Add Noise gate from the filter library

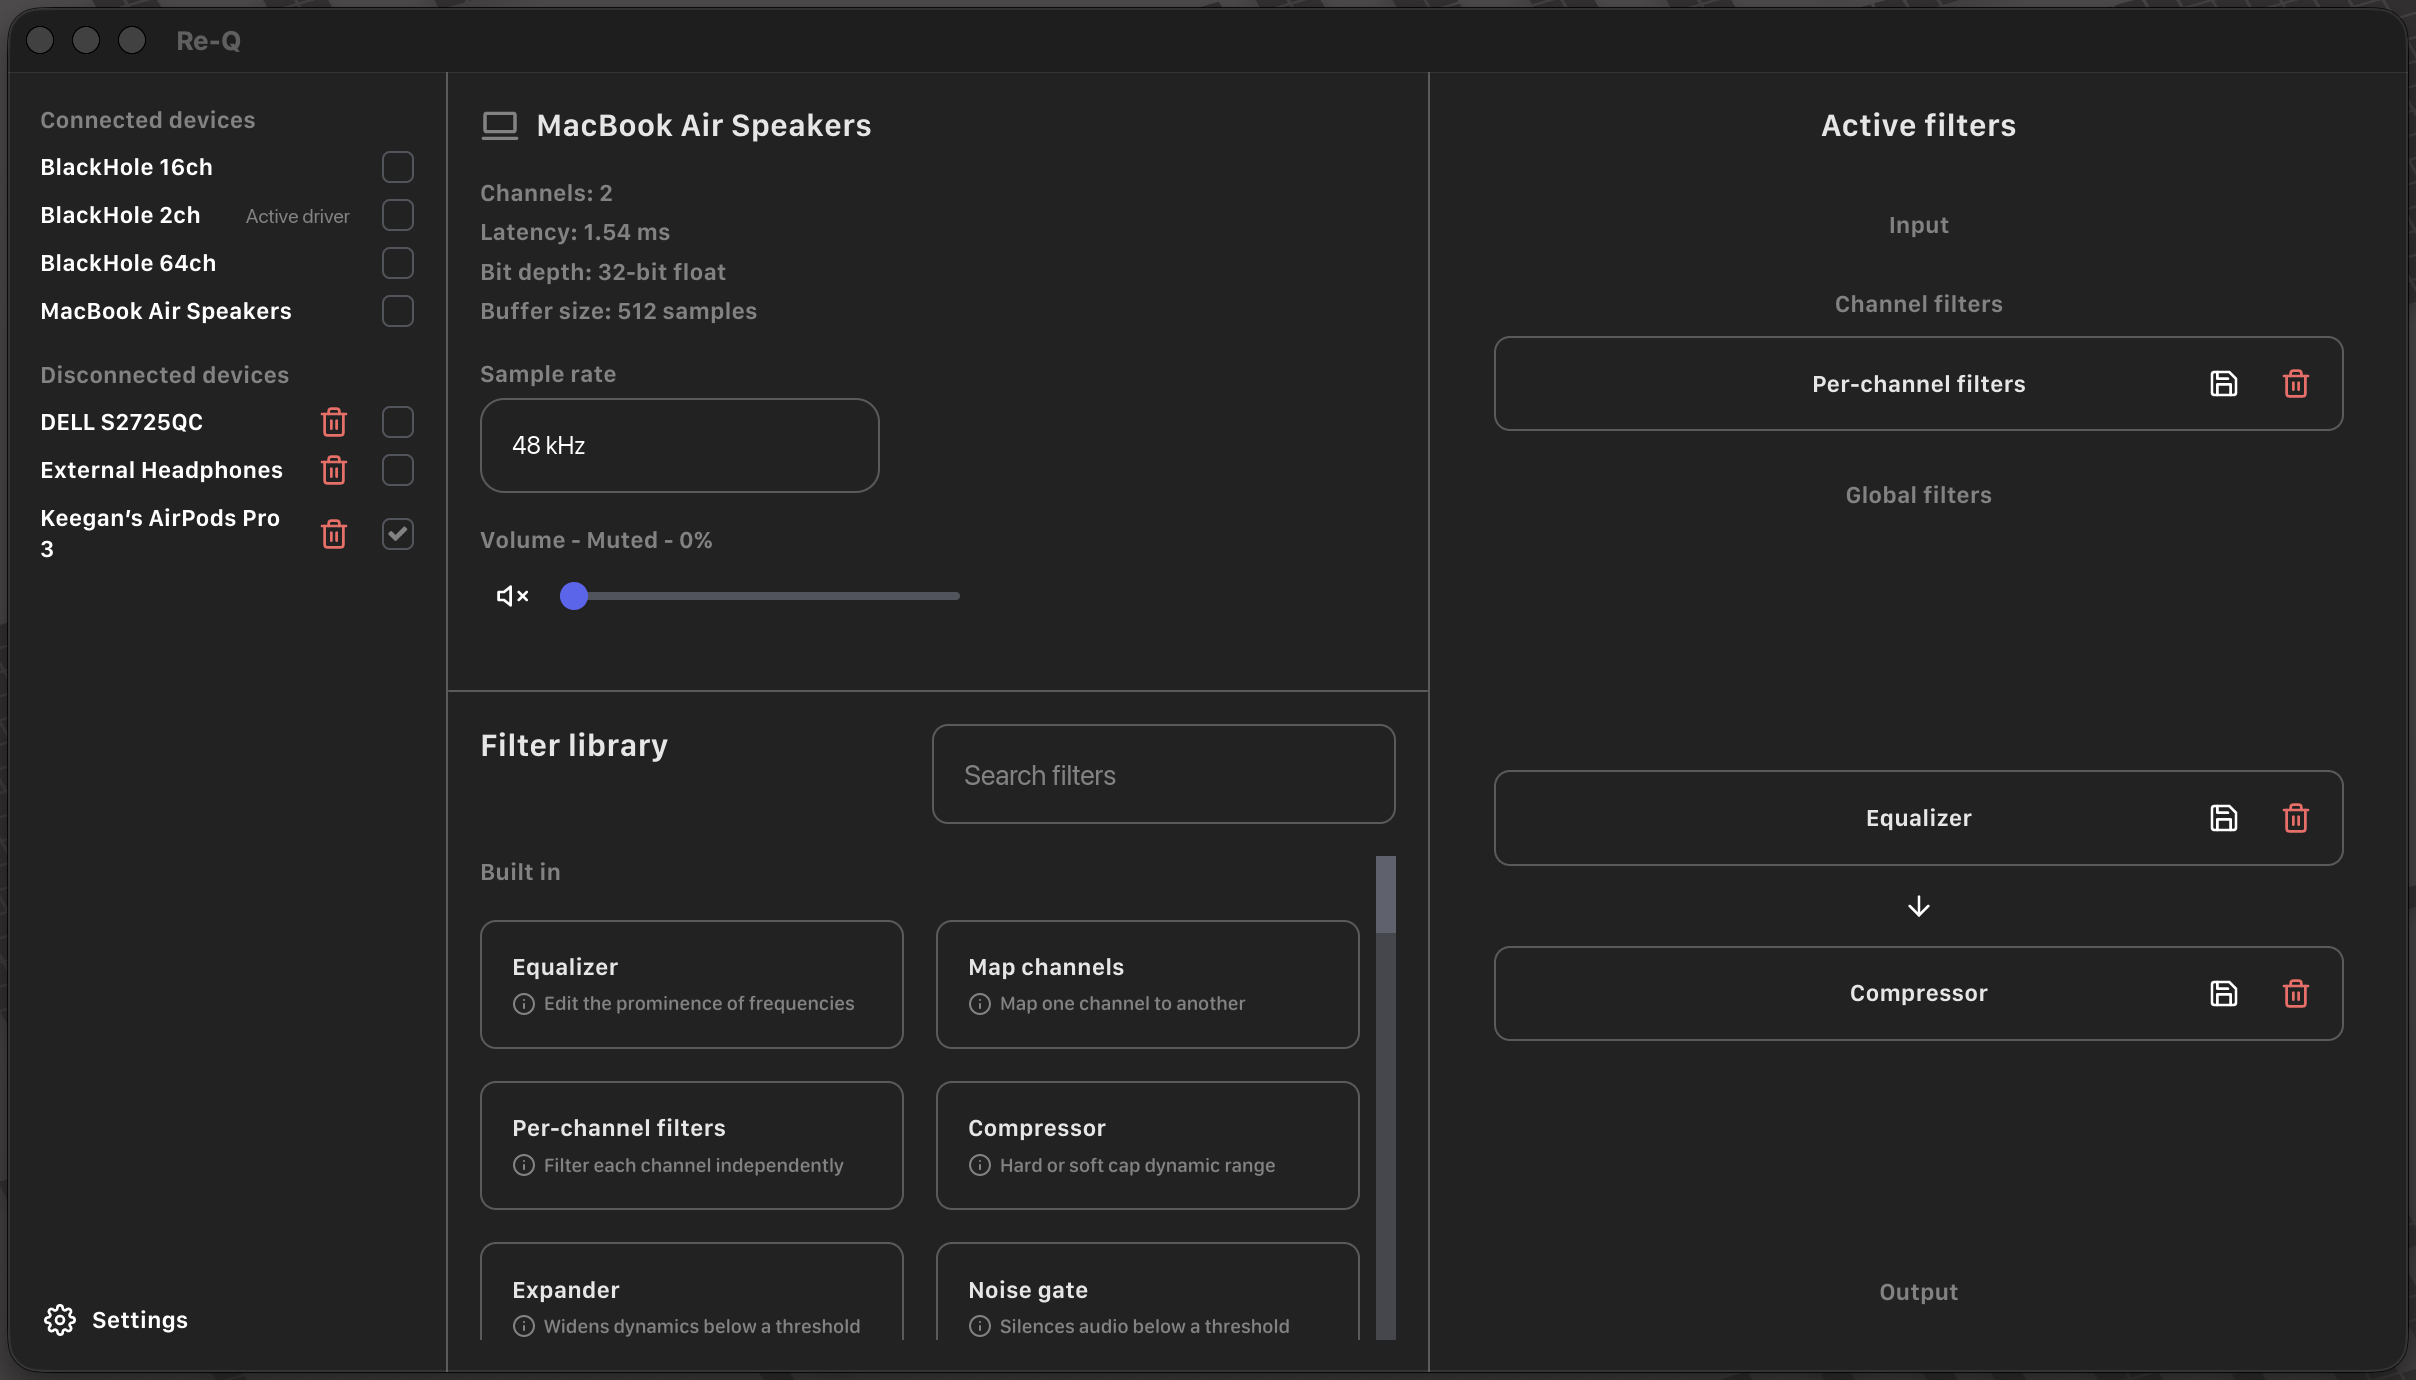coord(1148,1292)
